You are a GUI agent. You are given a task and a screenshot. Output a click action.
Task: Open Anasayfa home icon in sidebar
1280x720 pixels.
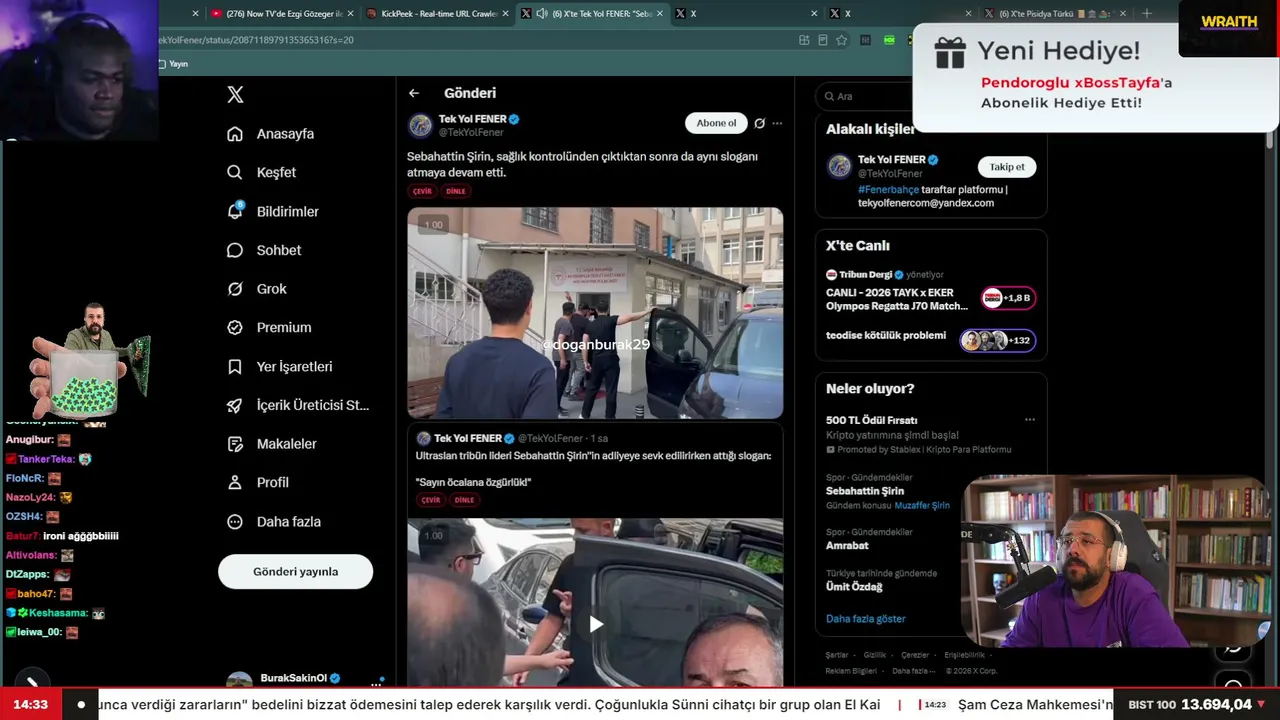[x=235, y=134]
